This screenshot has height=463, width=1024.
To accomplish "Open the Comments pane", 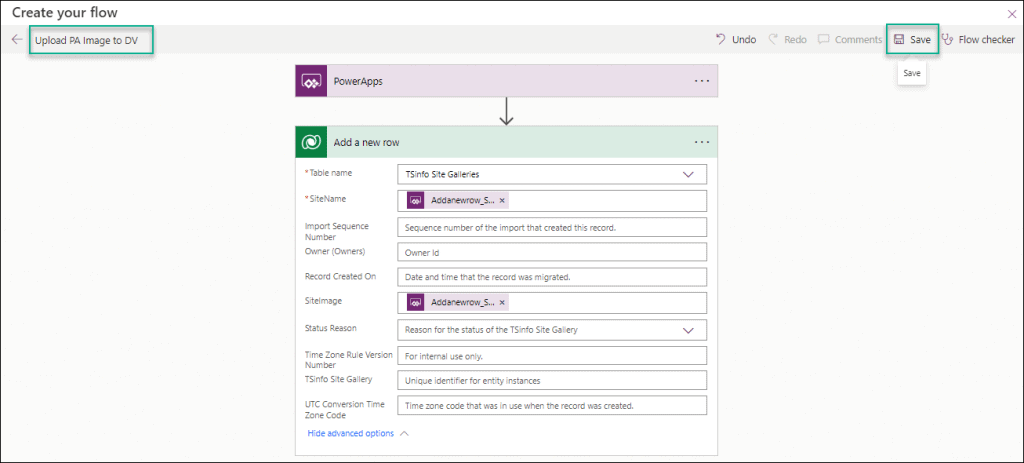I will (x=850, y=40).
